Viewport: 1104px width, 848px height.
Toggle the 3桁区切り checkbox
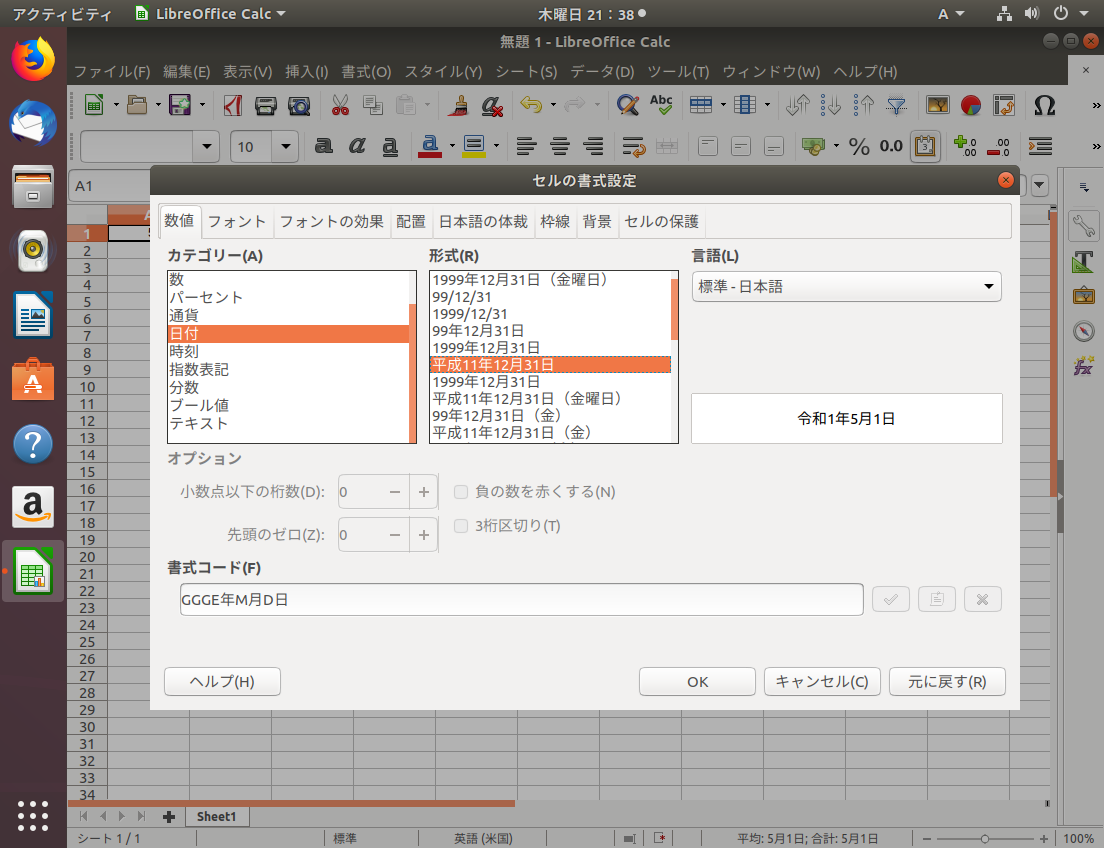point(462,526)
